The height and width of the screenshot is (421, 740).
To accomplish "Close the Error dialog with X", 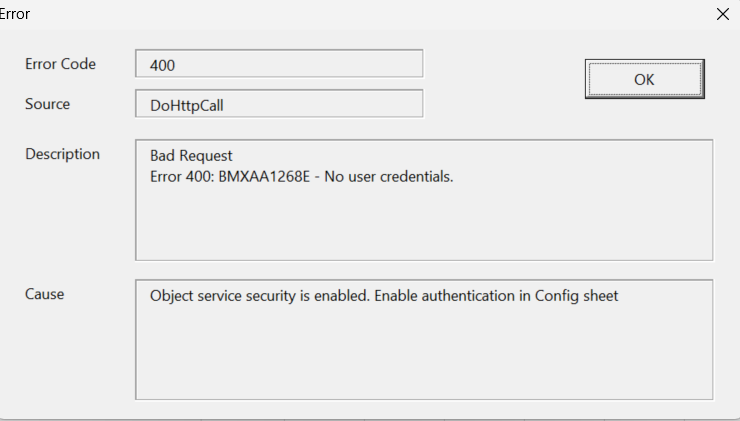I will click(x=723, y=14).
